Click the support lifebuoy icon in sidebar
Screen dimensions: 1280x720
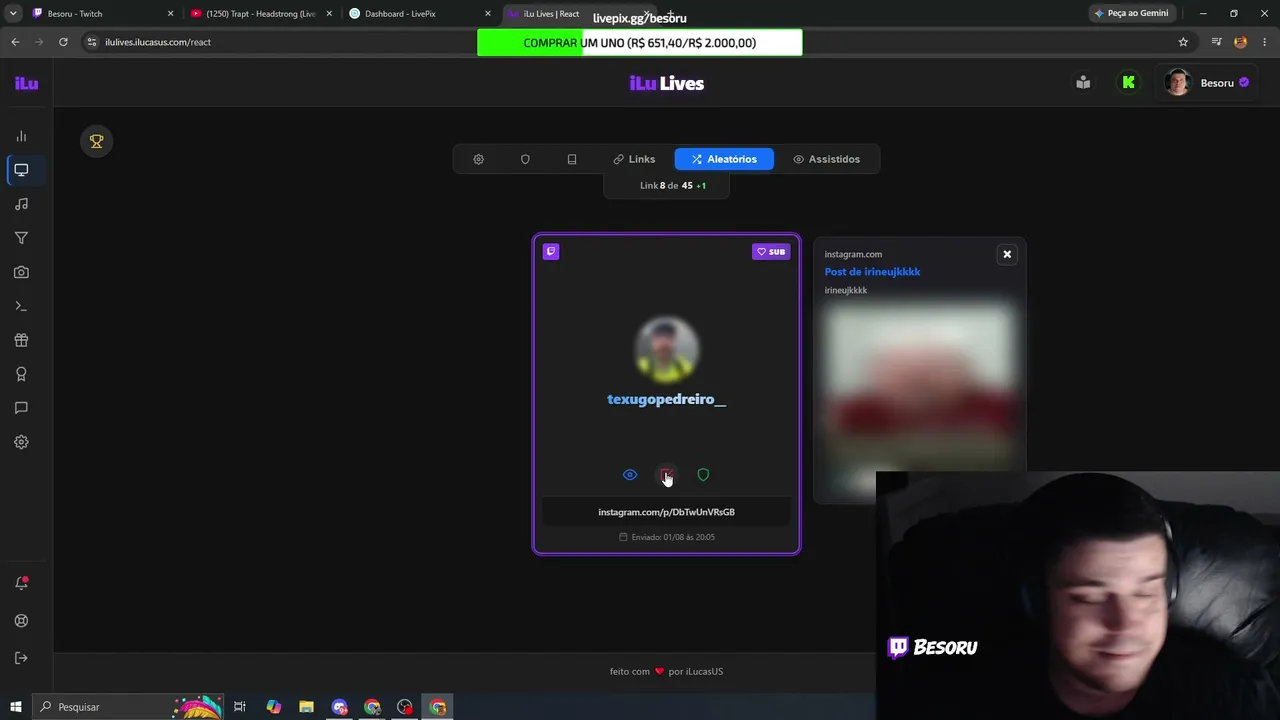21,621
